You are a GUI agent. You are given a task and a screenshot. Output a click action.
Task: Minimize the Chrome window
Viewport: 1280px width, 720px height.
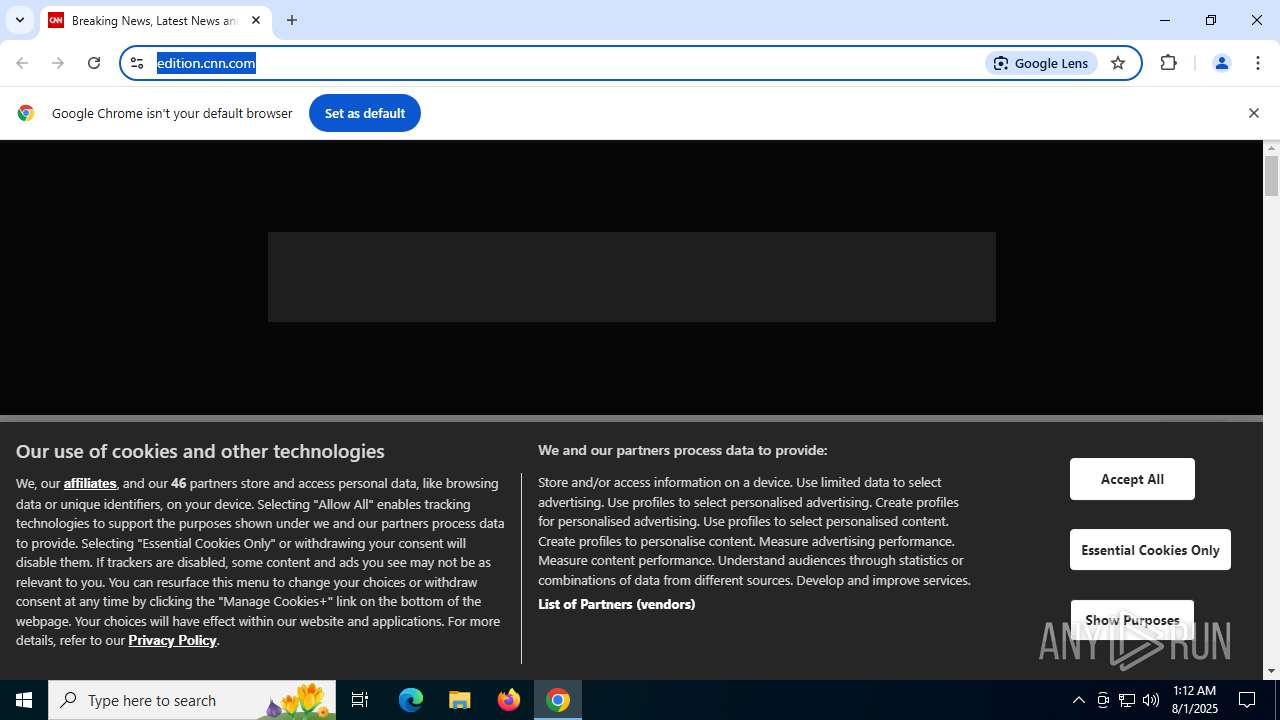pos(1165,20)
